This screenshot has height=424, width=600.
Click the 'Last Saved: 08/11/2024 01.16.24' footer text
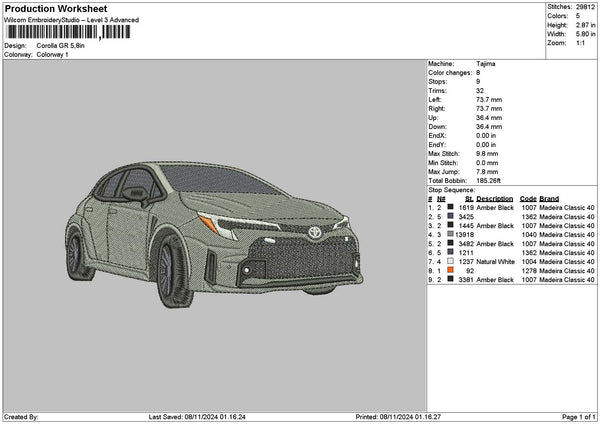click(x=197, y=417)
